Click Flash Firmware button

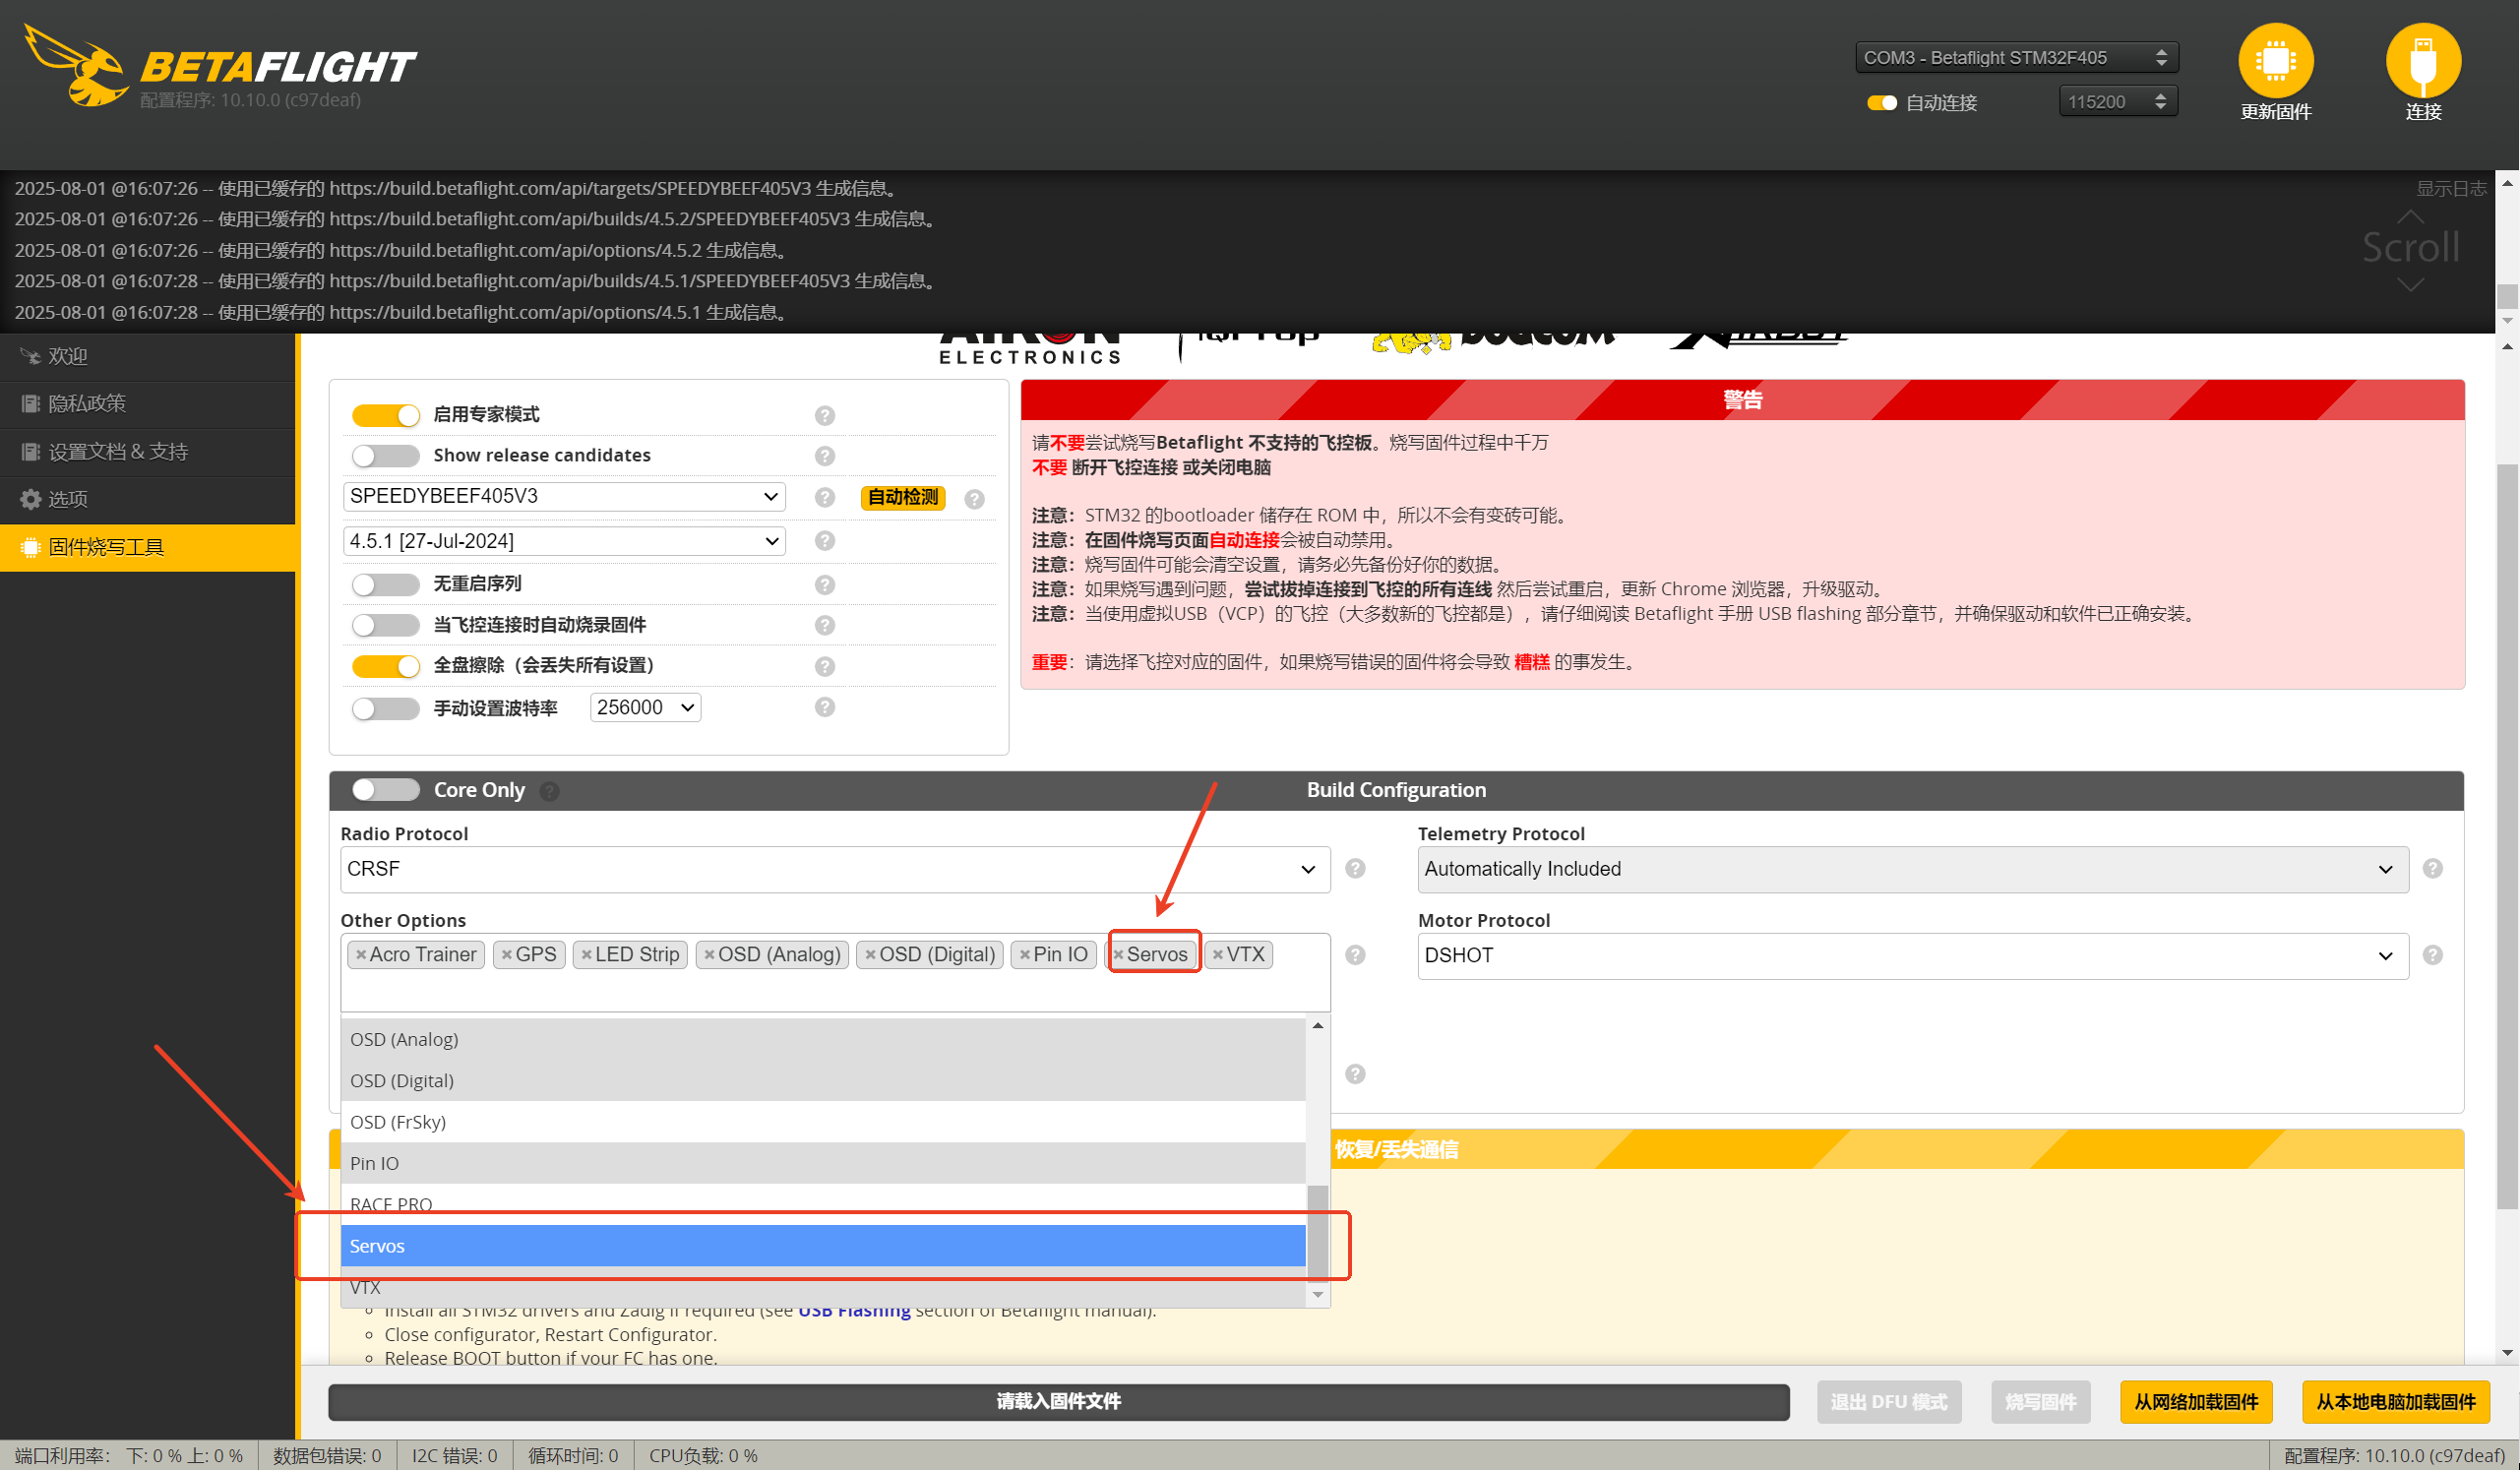[2040, 1402]
